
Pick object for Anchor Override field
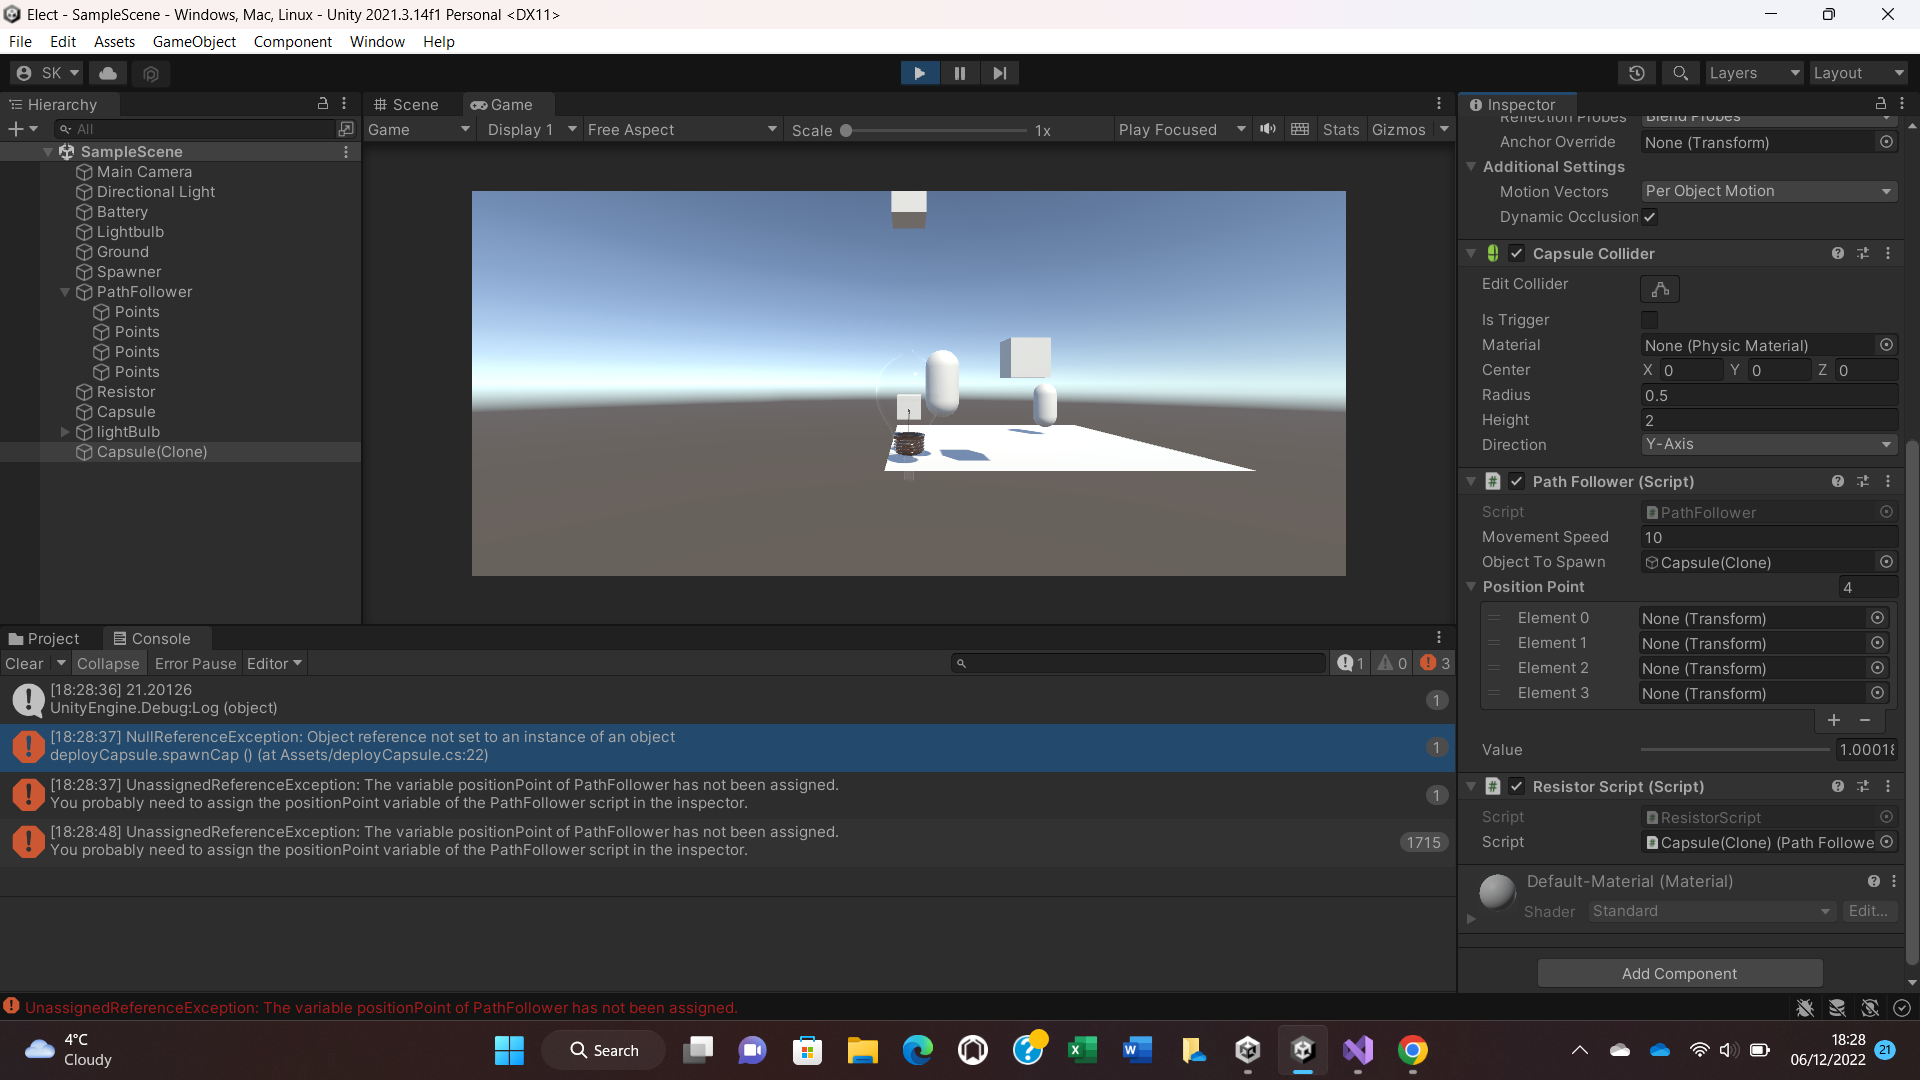1886,142
